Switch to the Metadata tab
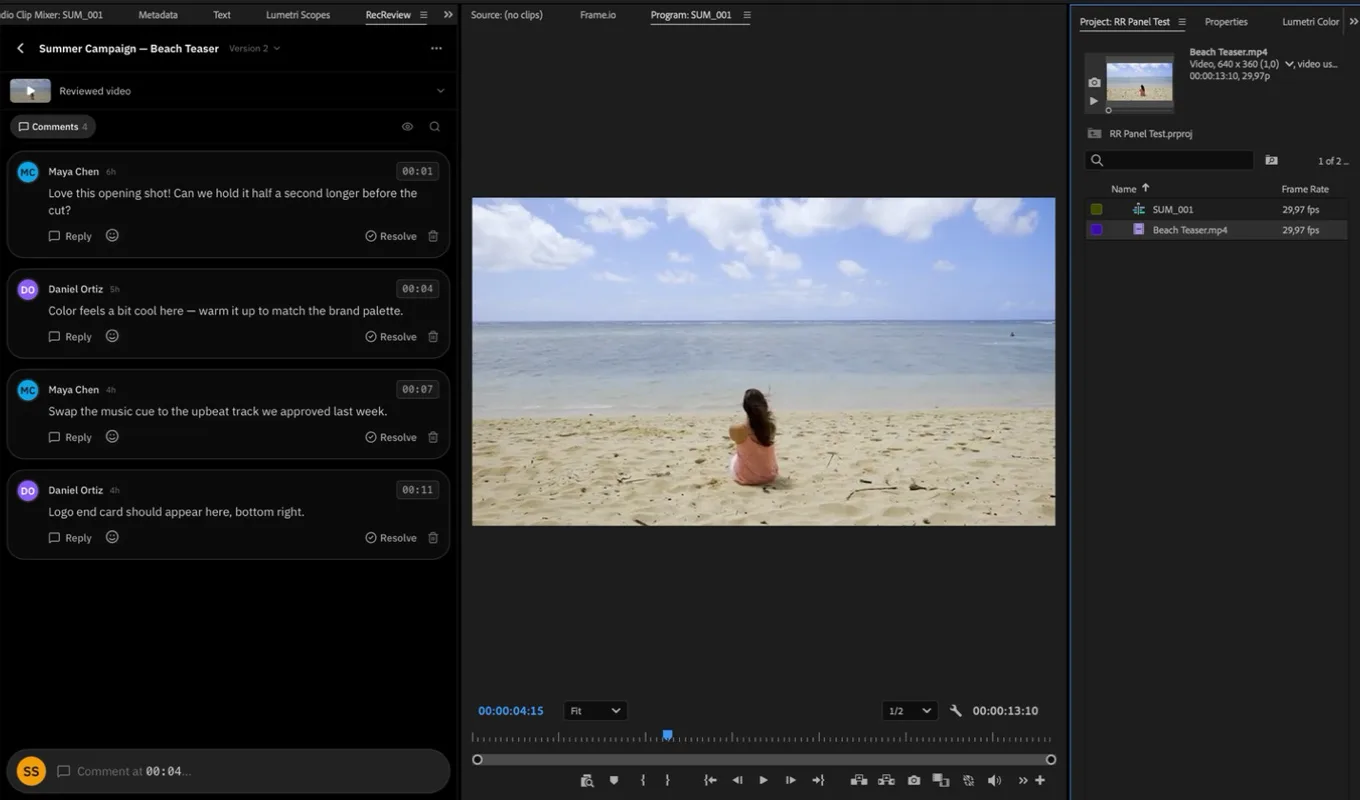The image size is (1360, 800). point(158,15)
